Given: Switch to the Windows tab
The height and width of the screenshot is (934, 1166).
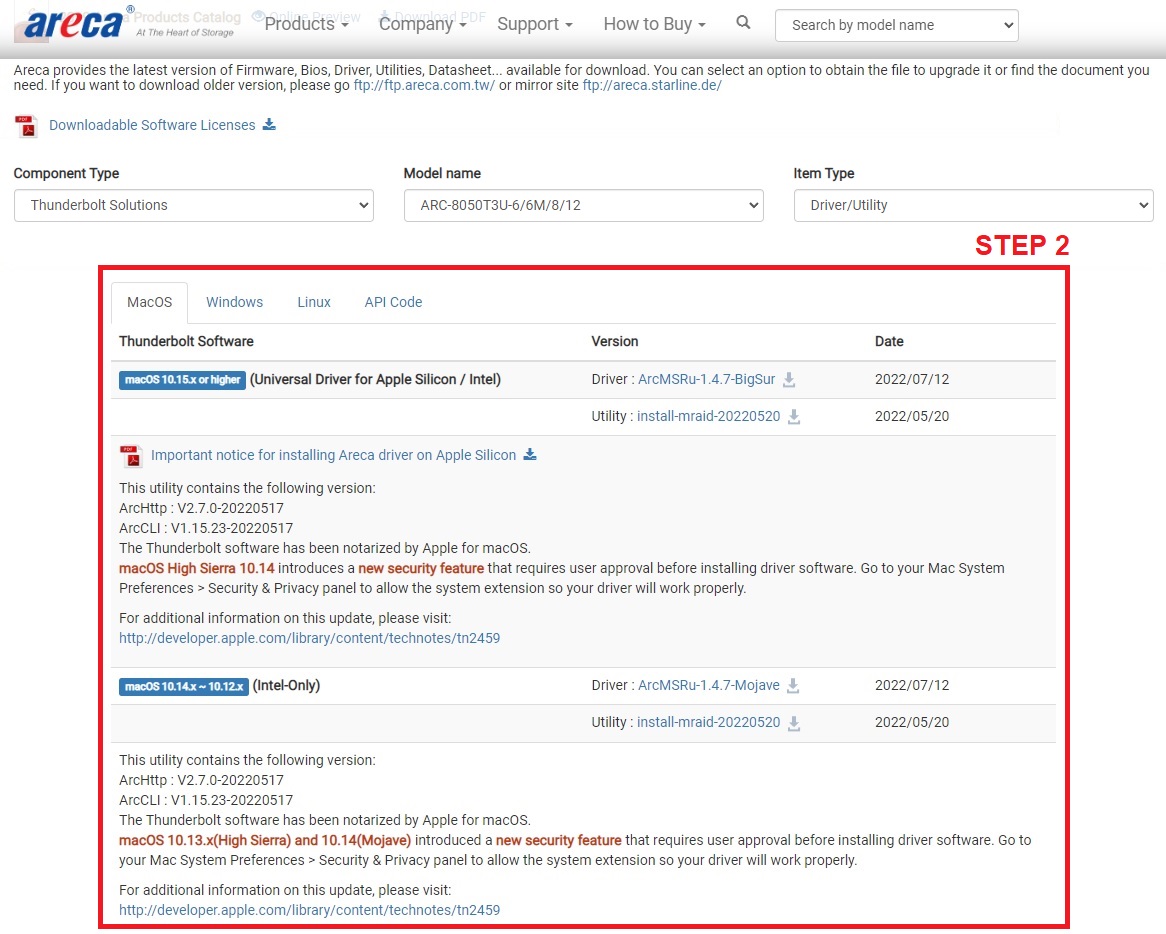Looking at the screenshot, I should 234,303.
